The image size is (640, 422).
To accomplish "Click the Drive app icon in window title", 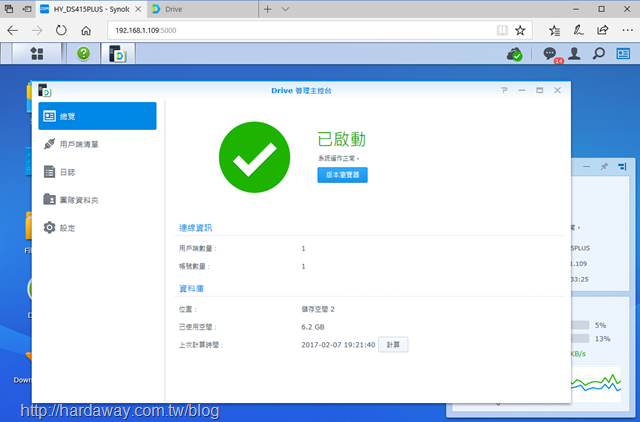I will coord(44,90).
